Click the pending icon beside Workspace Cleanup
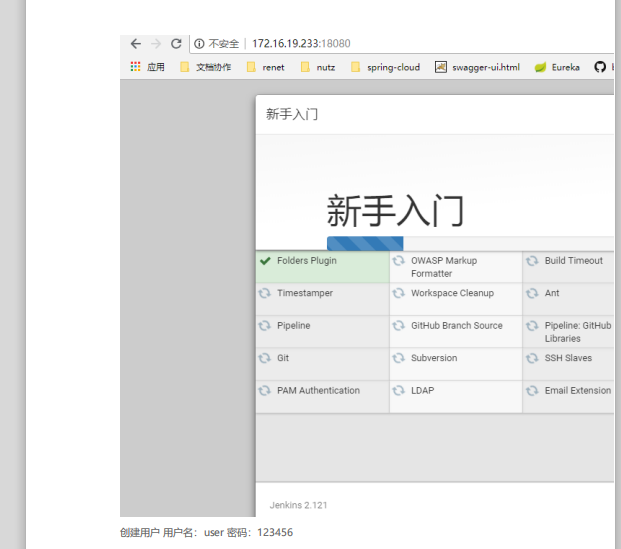The width and height of the screenshot is (621, 549). coord(398,293)
